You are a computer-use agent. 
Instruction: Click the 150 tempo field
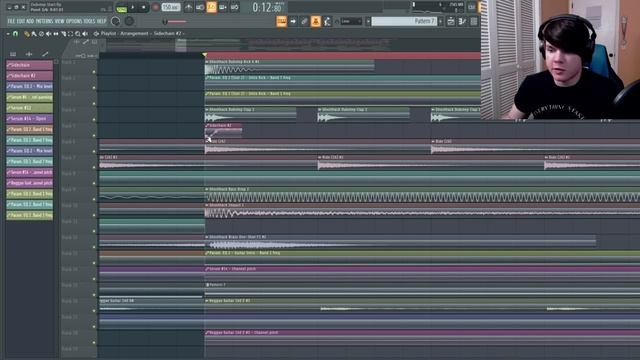coord(171,7)
